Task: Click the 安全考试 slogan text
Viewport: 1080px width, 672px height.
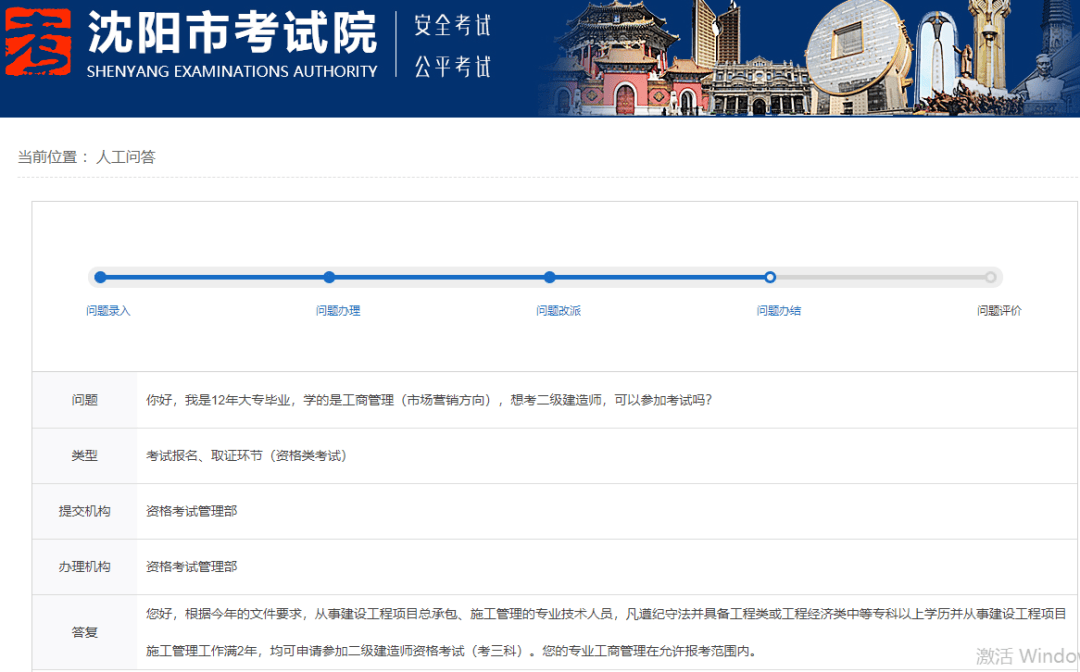Action: (x=453, y=25)
